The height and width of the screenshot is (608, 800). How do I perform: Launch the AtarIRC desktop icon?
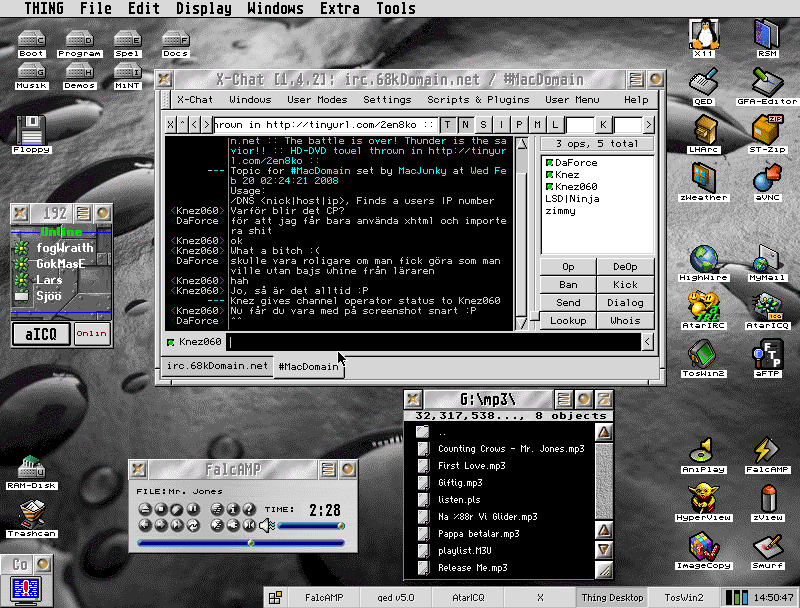pyautogui.click(x=704, y=309)
